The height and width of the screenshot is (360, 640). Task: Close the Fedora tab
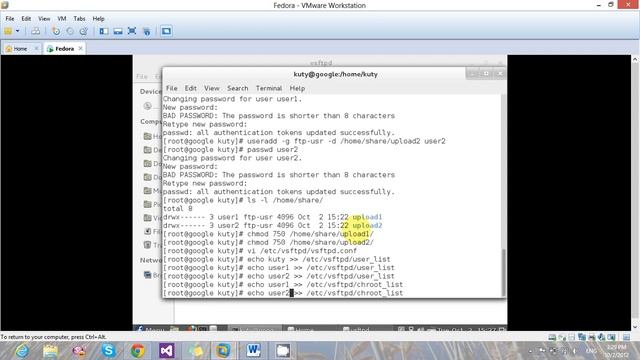click(80, 48)
